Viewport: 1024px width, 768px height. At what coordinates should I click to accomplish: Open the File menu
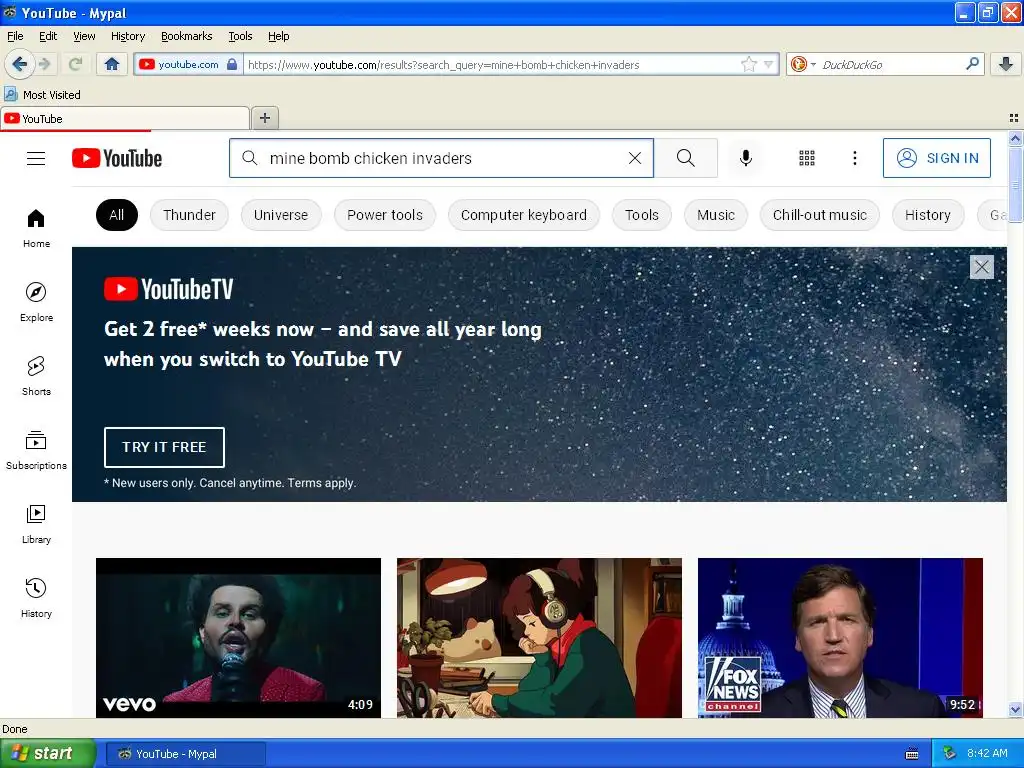(15, 36)
